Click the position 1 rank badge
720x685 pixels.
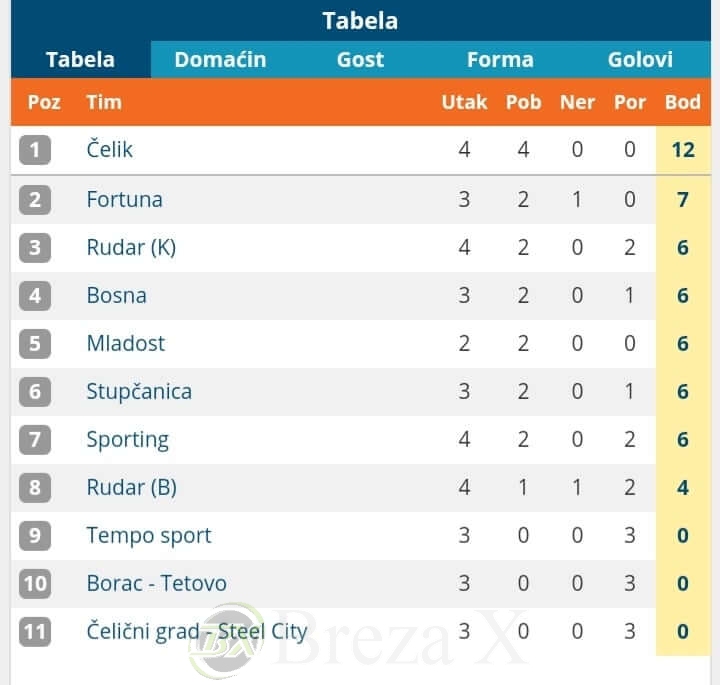coord(35,150)
